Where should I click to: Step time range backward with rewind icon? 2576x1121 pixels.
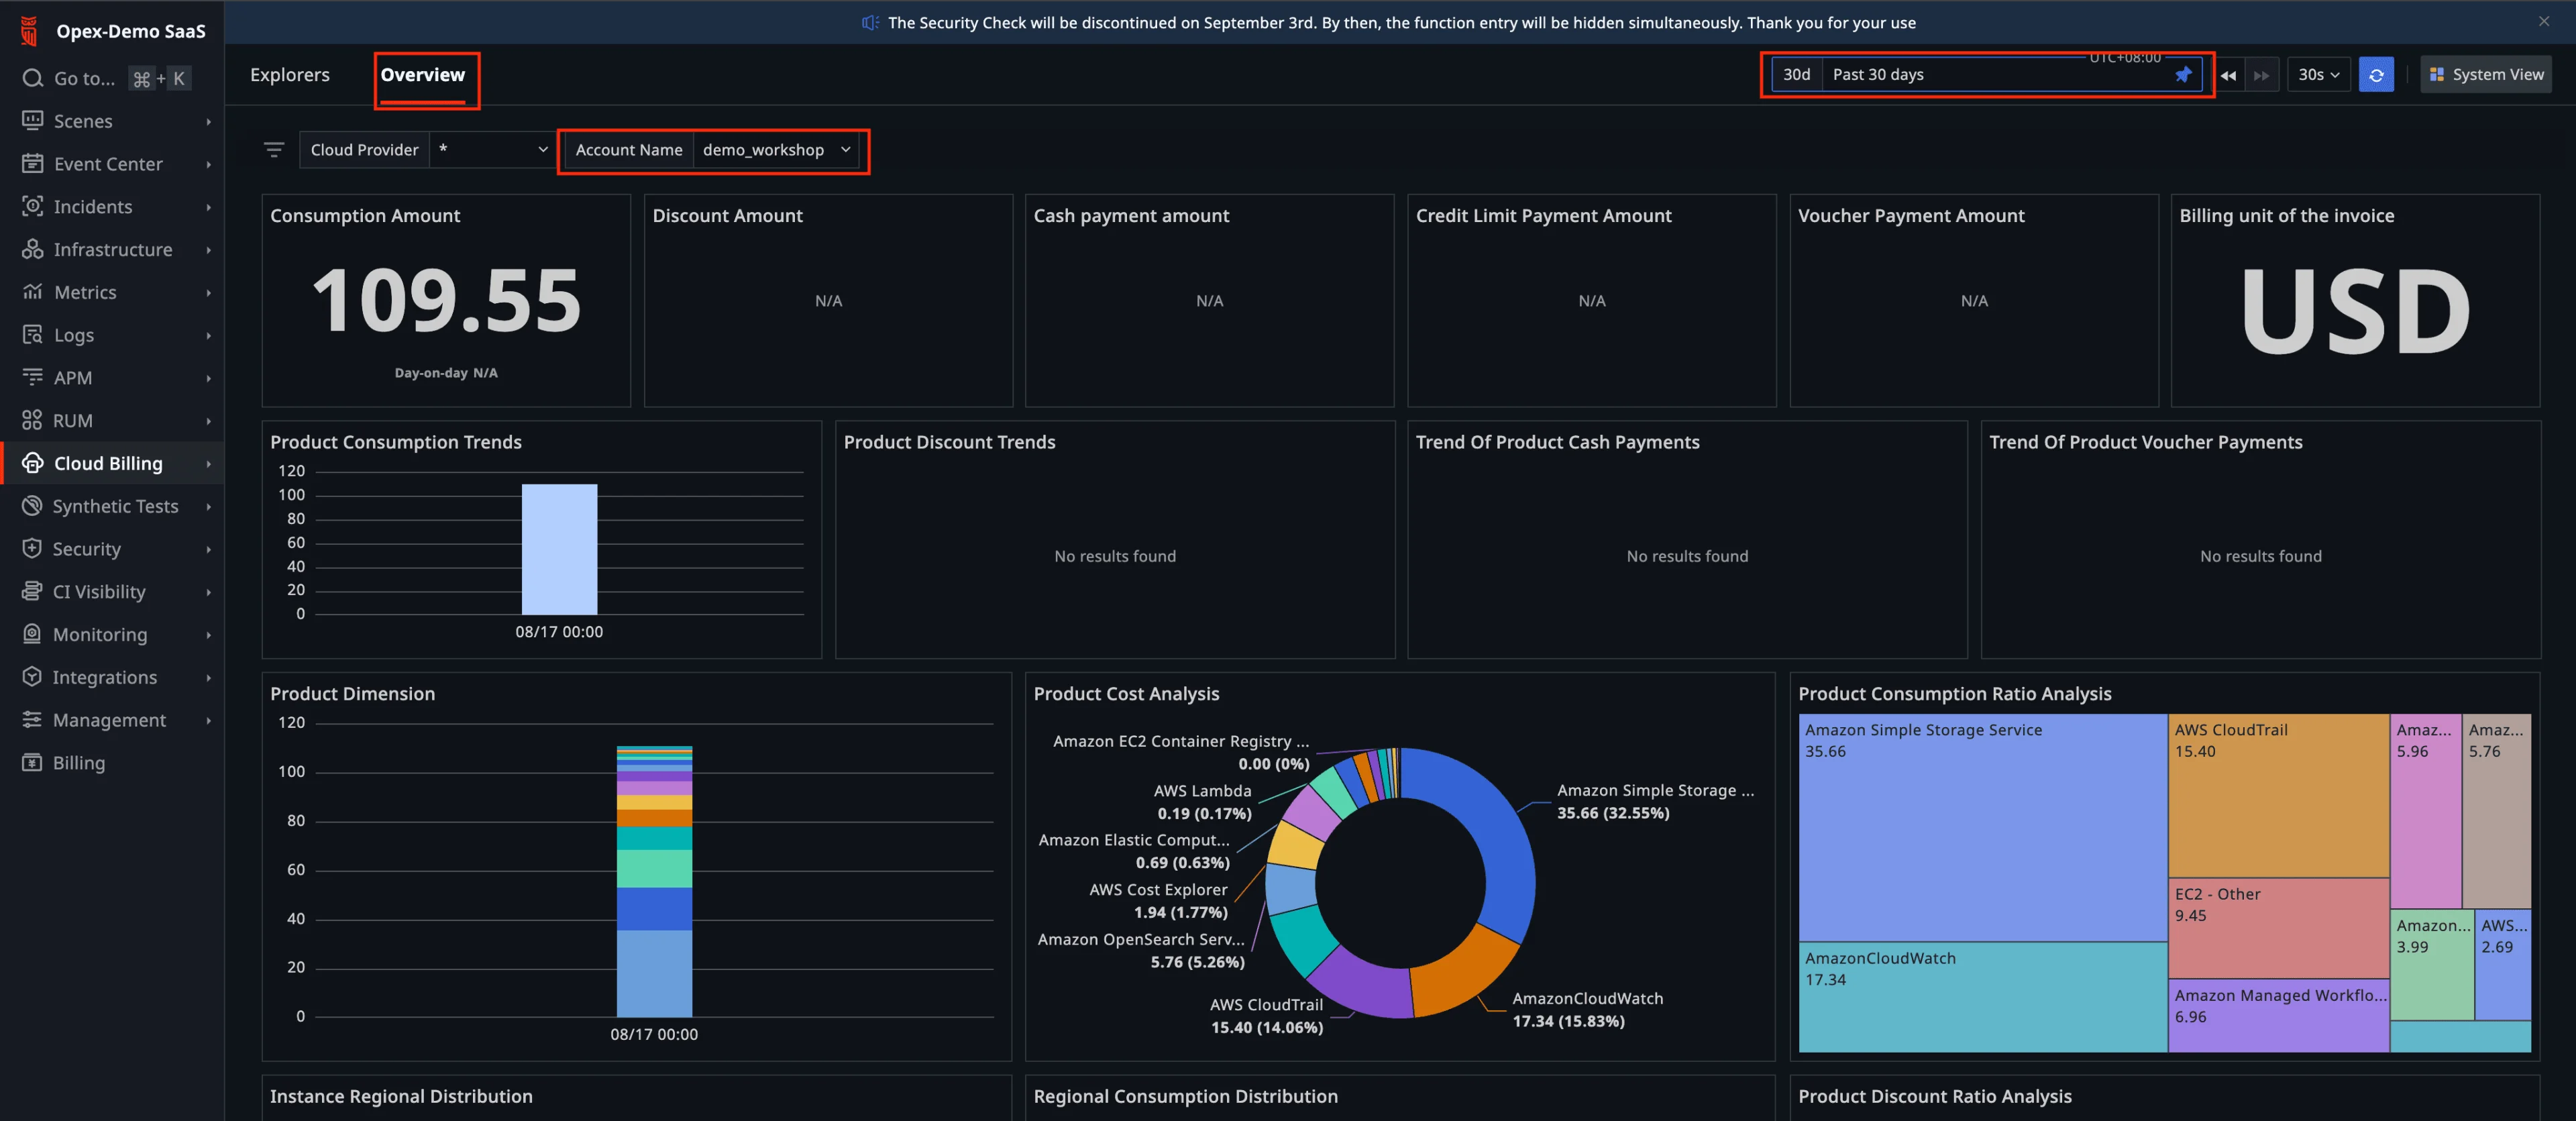click(x=2228, y=75)
